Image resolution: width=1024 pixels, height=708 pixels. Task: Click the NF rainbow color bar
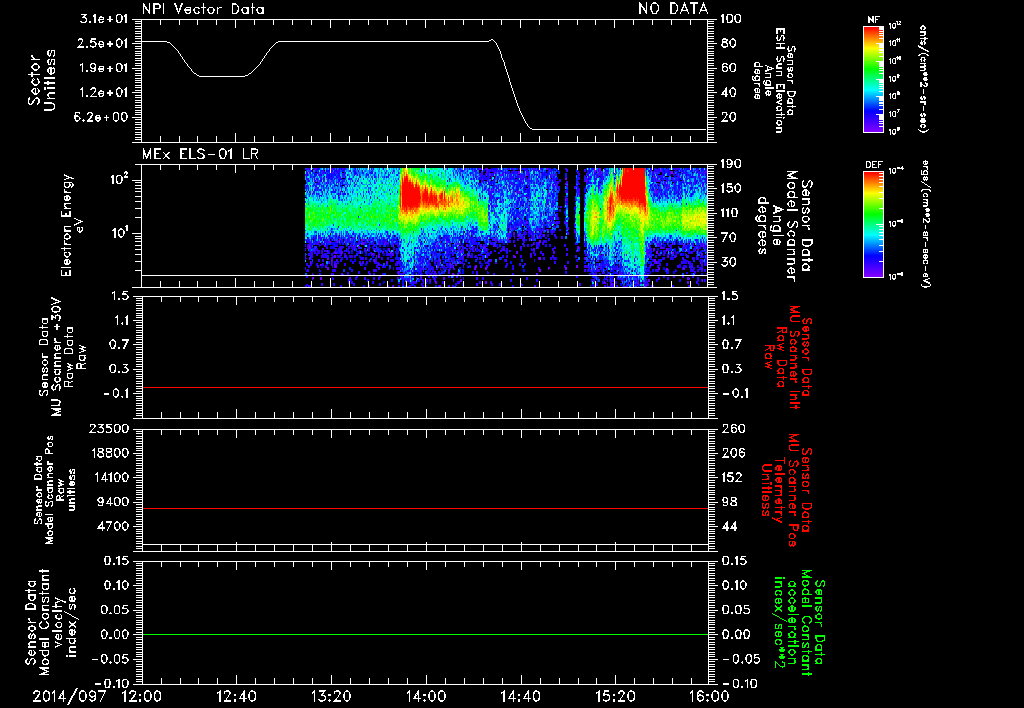(x=873, y=79)
